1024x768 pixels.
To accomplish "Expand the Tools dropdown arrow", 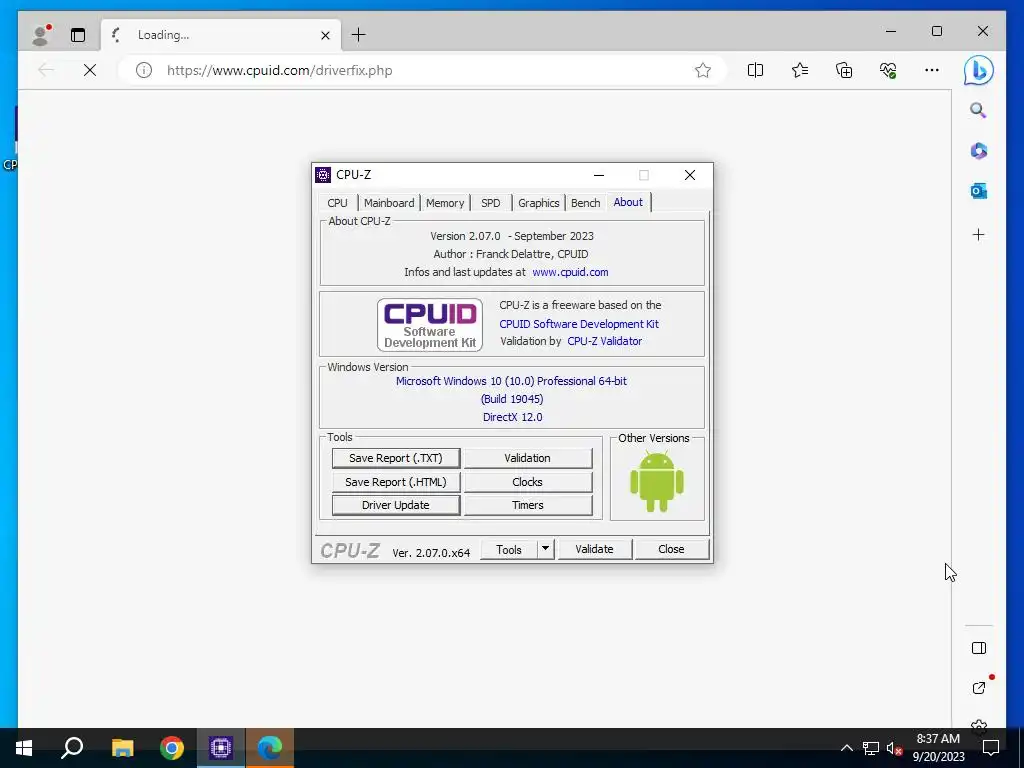I will [545, 549].
